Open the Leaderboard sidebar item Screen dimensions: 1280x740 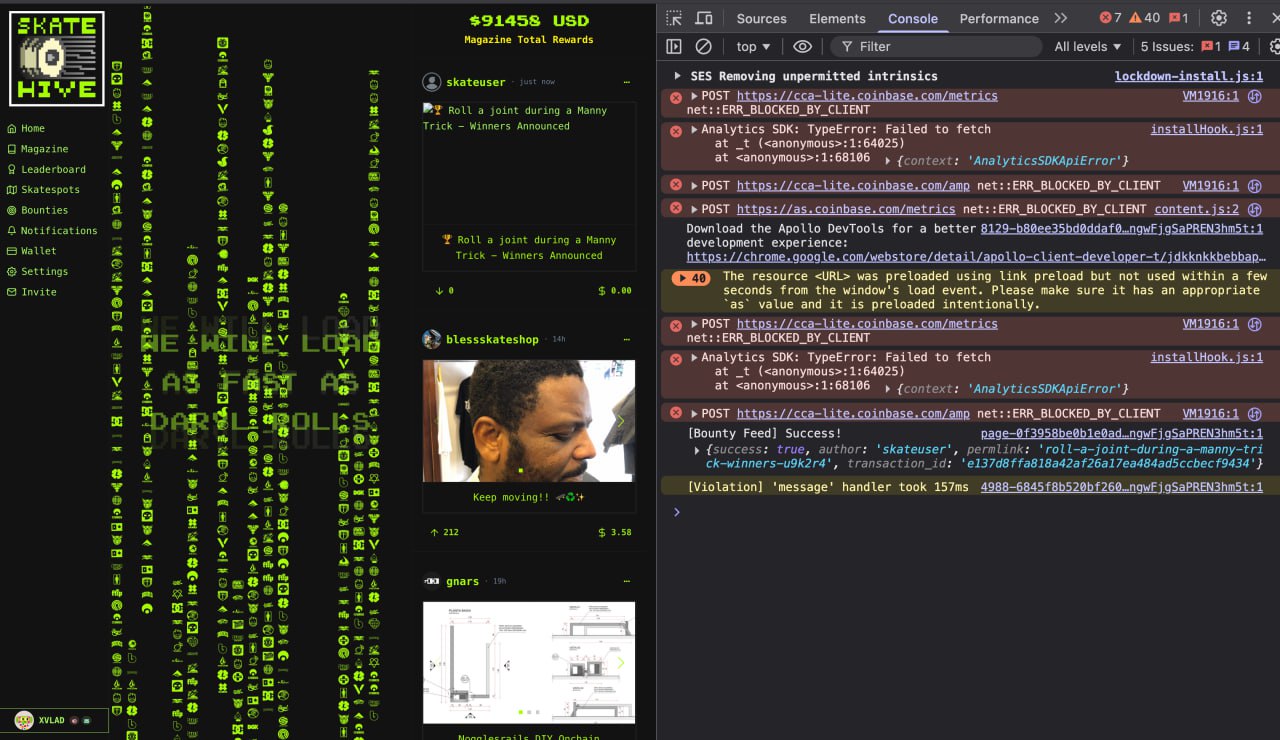click(x=53, y=169)
